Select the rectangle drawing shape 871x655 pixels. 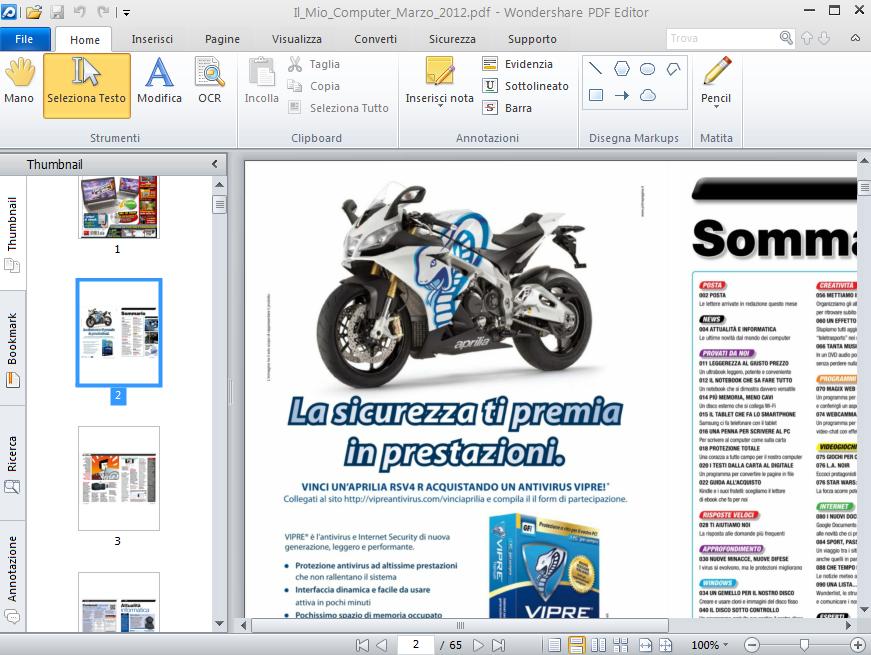[x=595, y=96]
